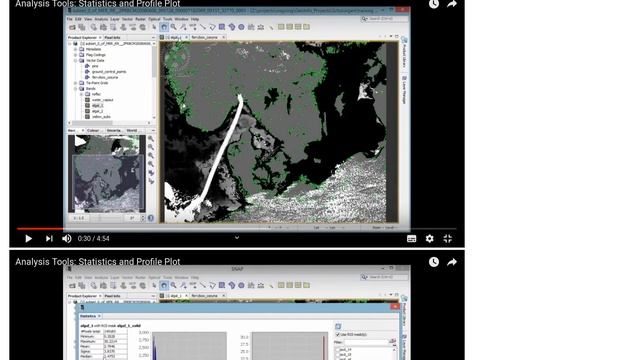
Task: Click navigation overview thumbnail in upper video
Action: [107, 174]
